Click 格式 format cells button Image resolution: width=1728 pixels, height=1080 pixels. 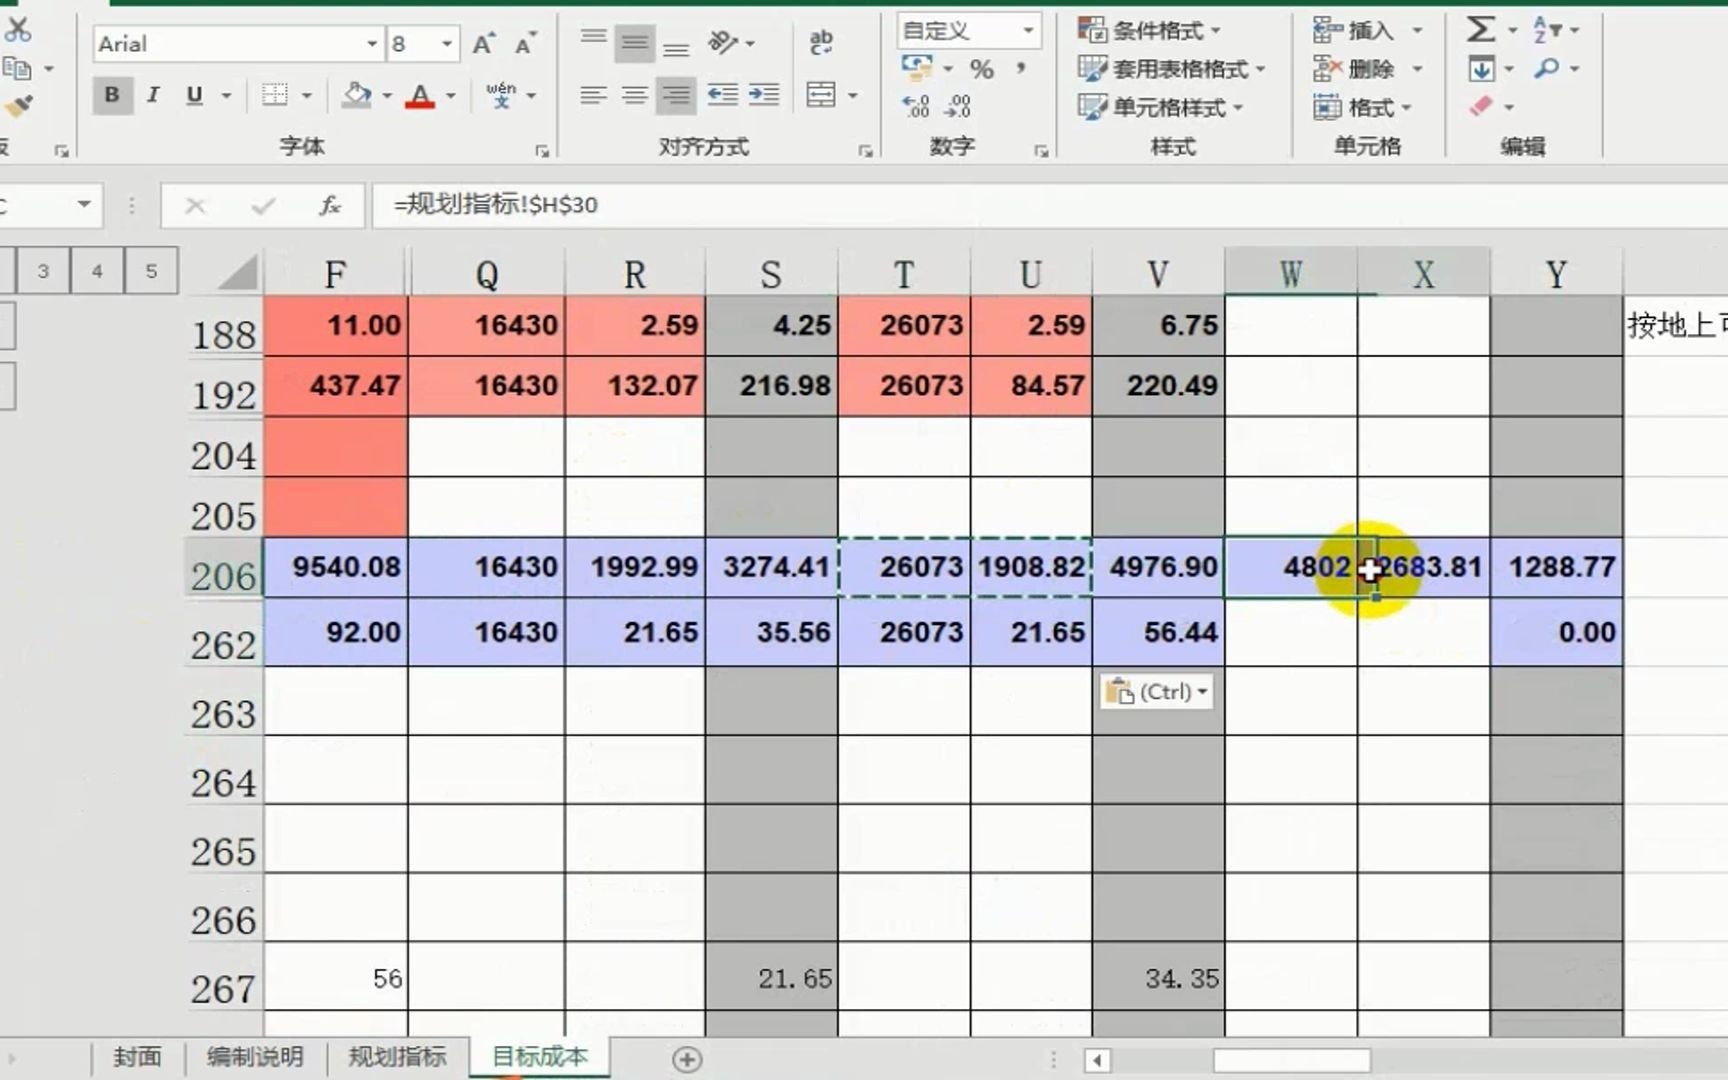1361,107
